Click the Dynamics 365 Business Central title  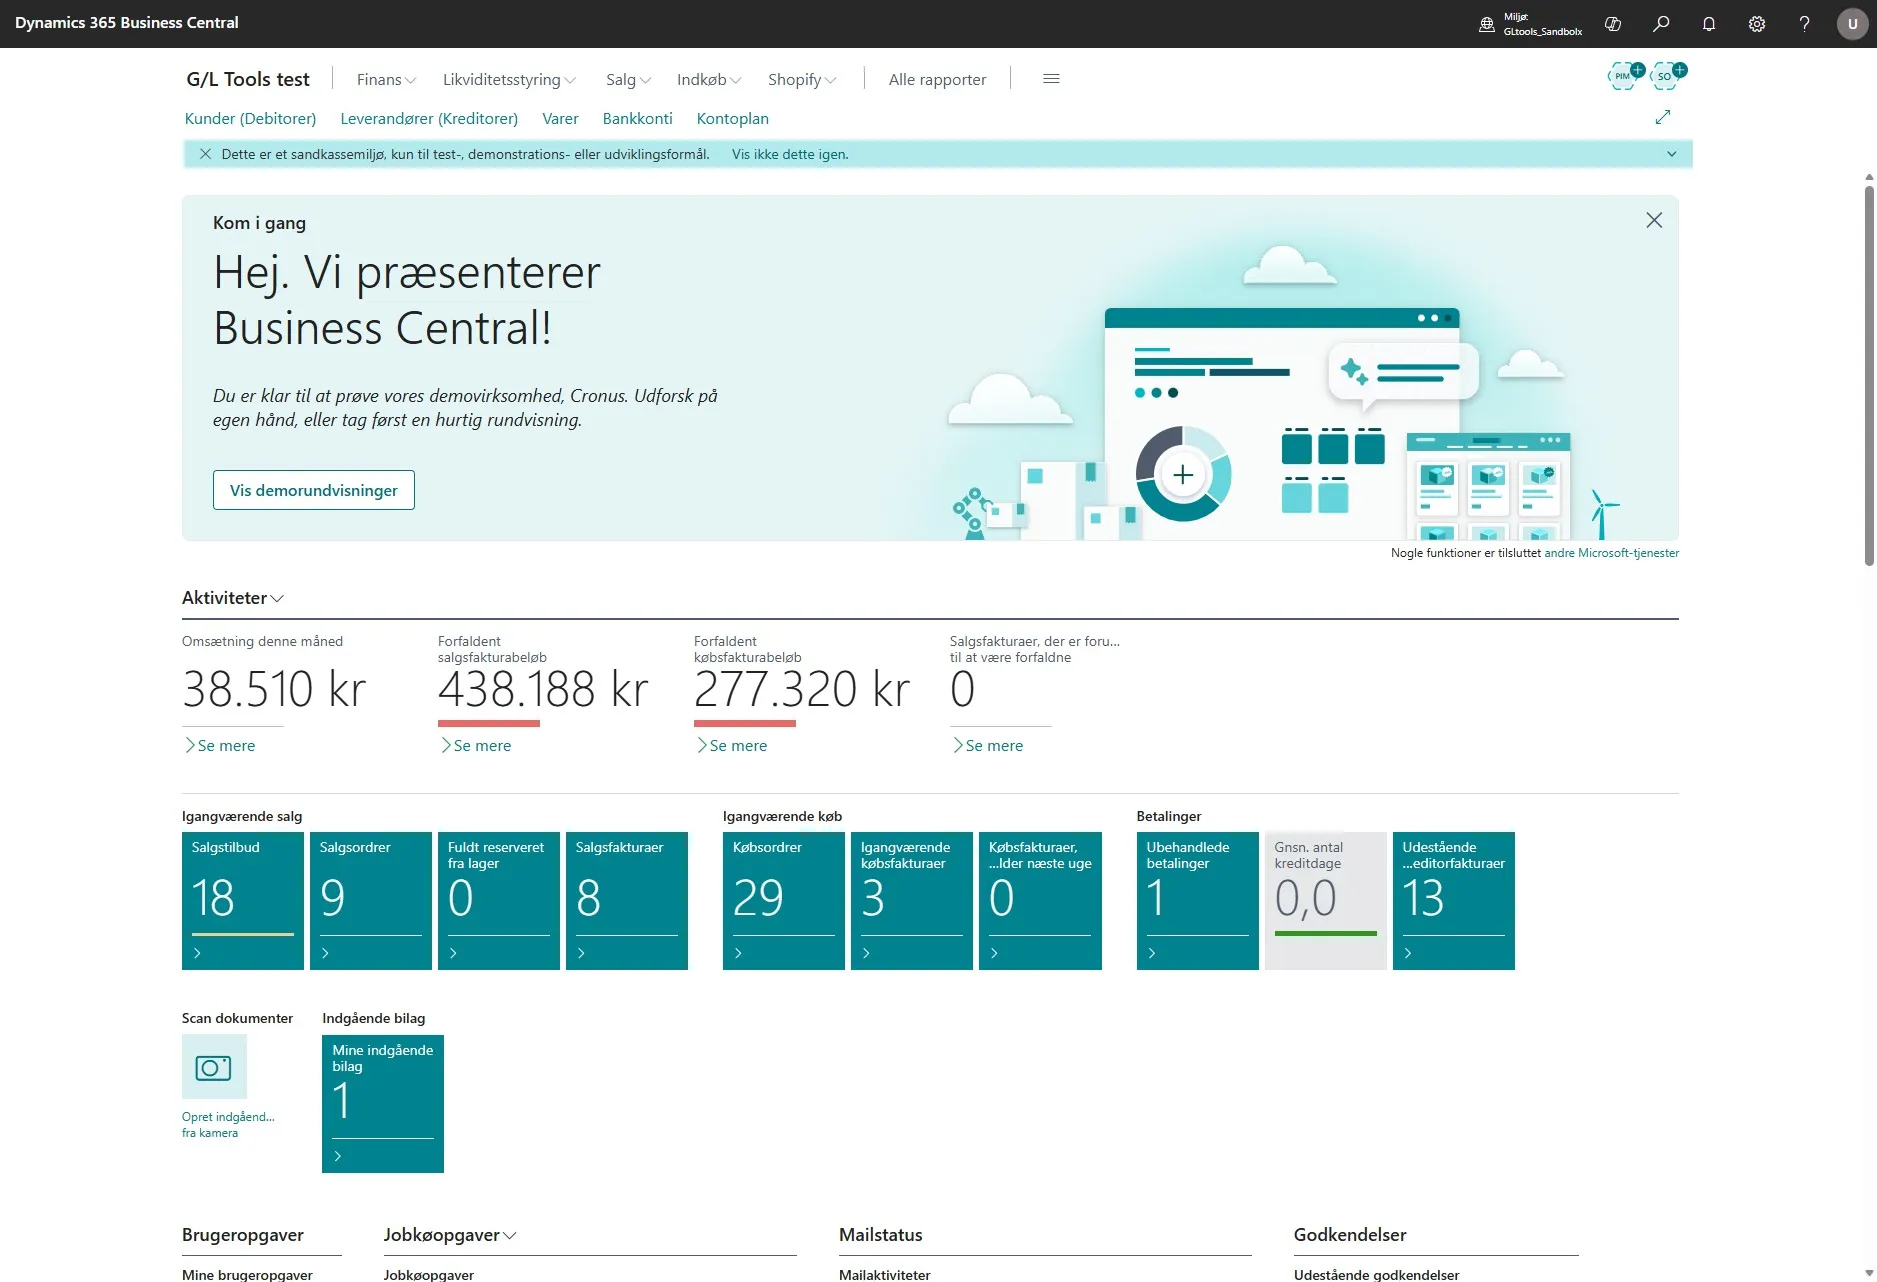point(127,22)
